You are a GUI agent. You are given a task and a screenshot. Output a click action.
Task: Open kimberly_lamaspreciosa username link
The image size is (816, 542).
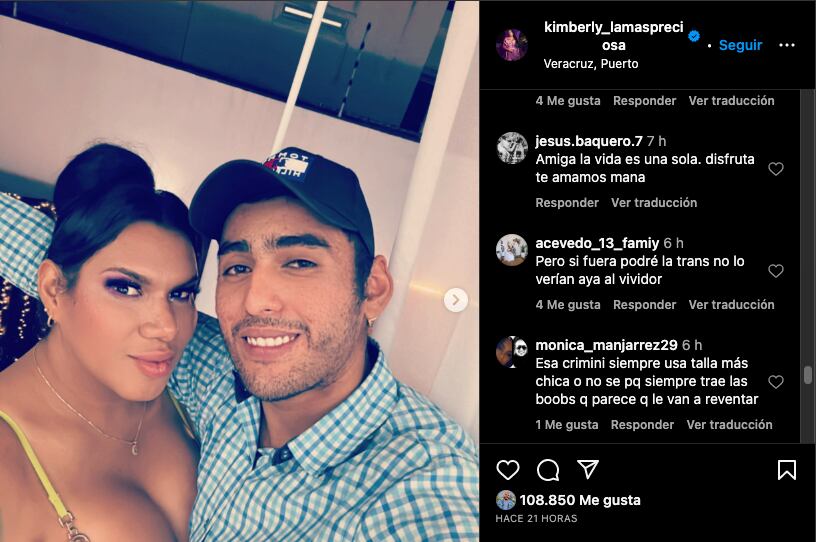614,36
